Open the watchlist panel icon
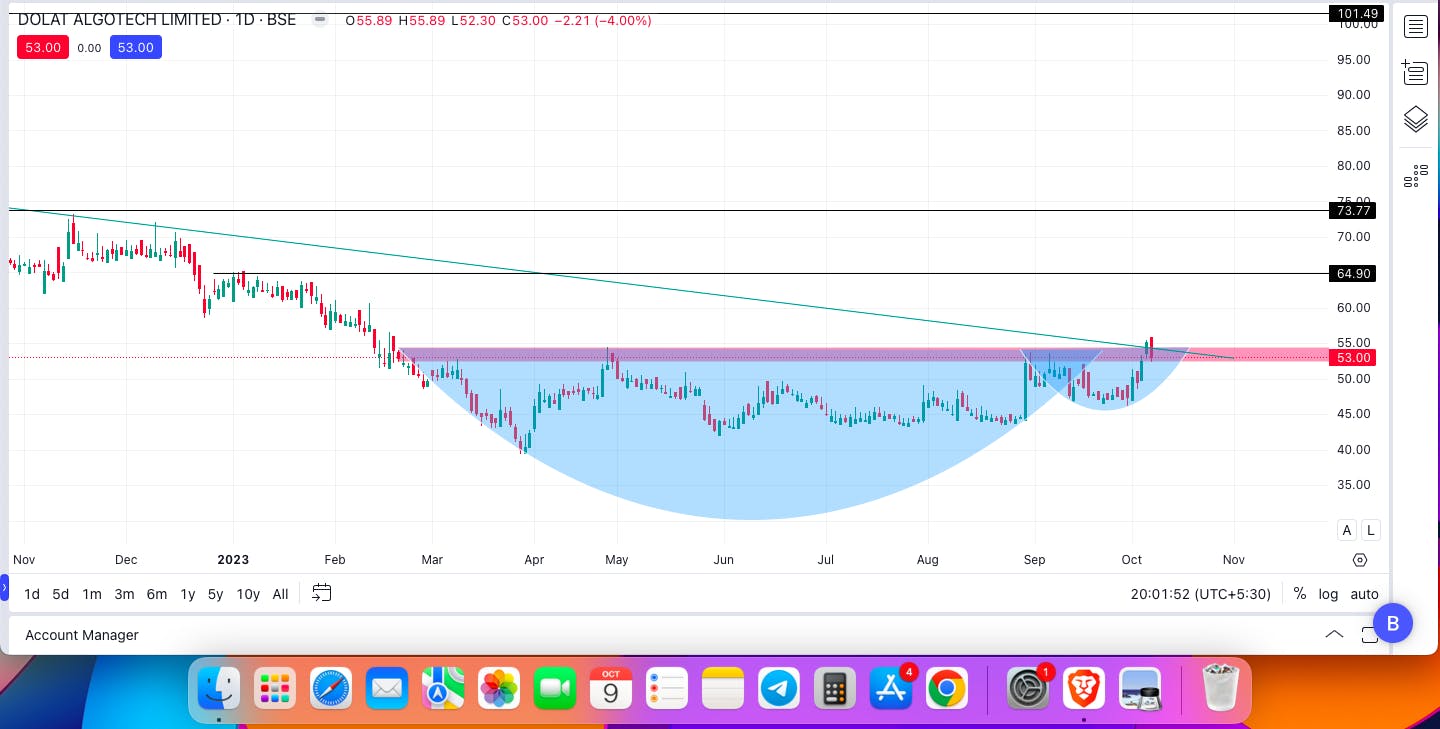The height and width of the screenshot is (729, 1440). [1415, 27]
